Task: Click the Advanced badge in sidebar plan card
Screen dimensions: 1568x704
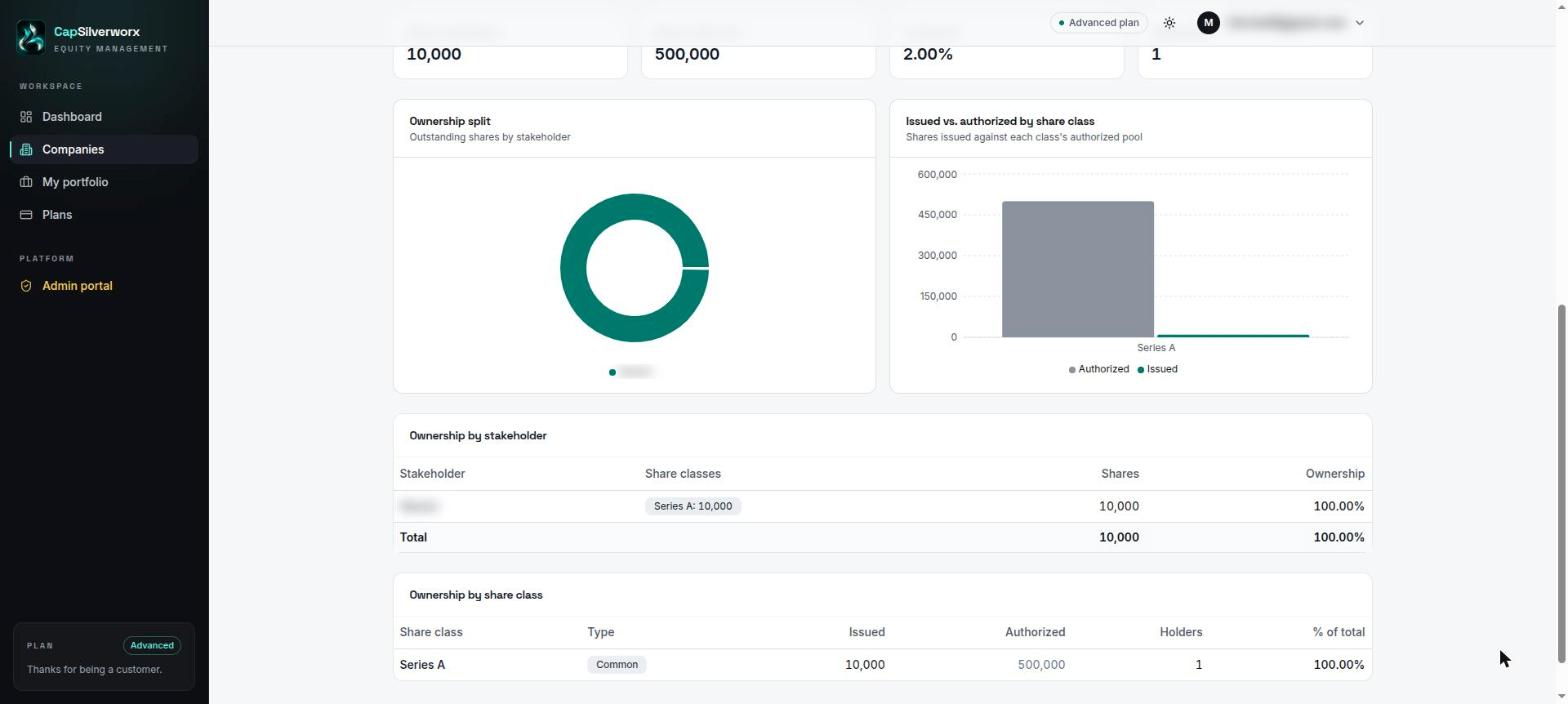Action: [x=152, y=646]
